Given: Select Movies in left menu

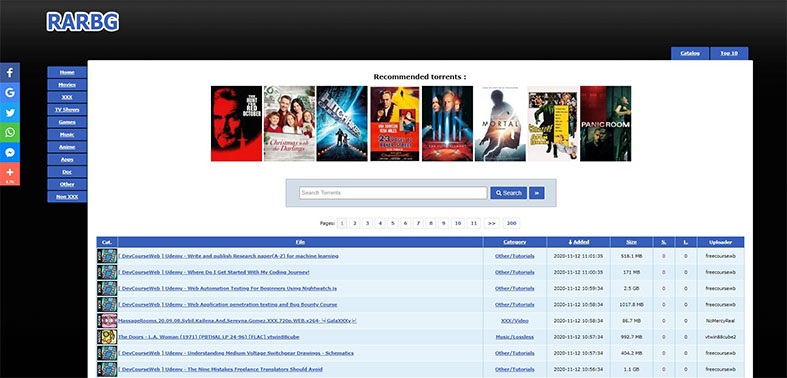Looking at the screenshot, I should point(67,85).
